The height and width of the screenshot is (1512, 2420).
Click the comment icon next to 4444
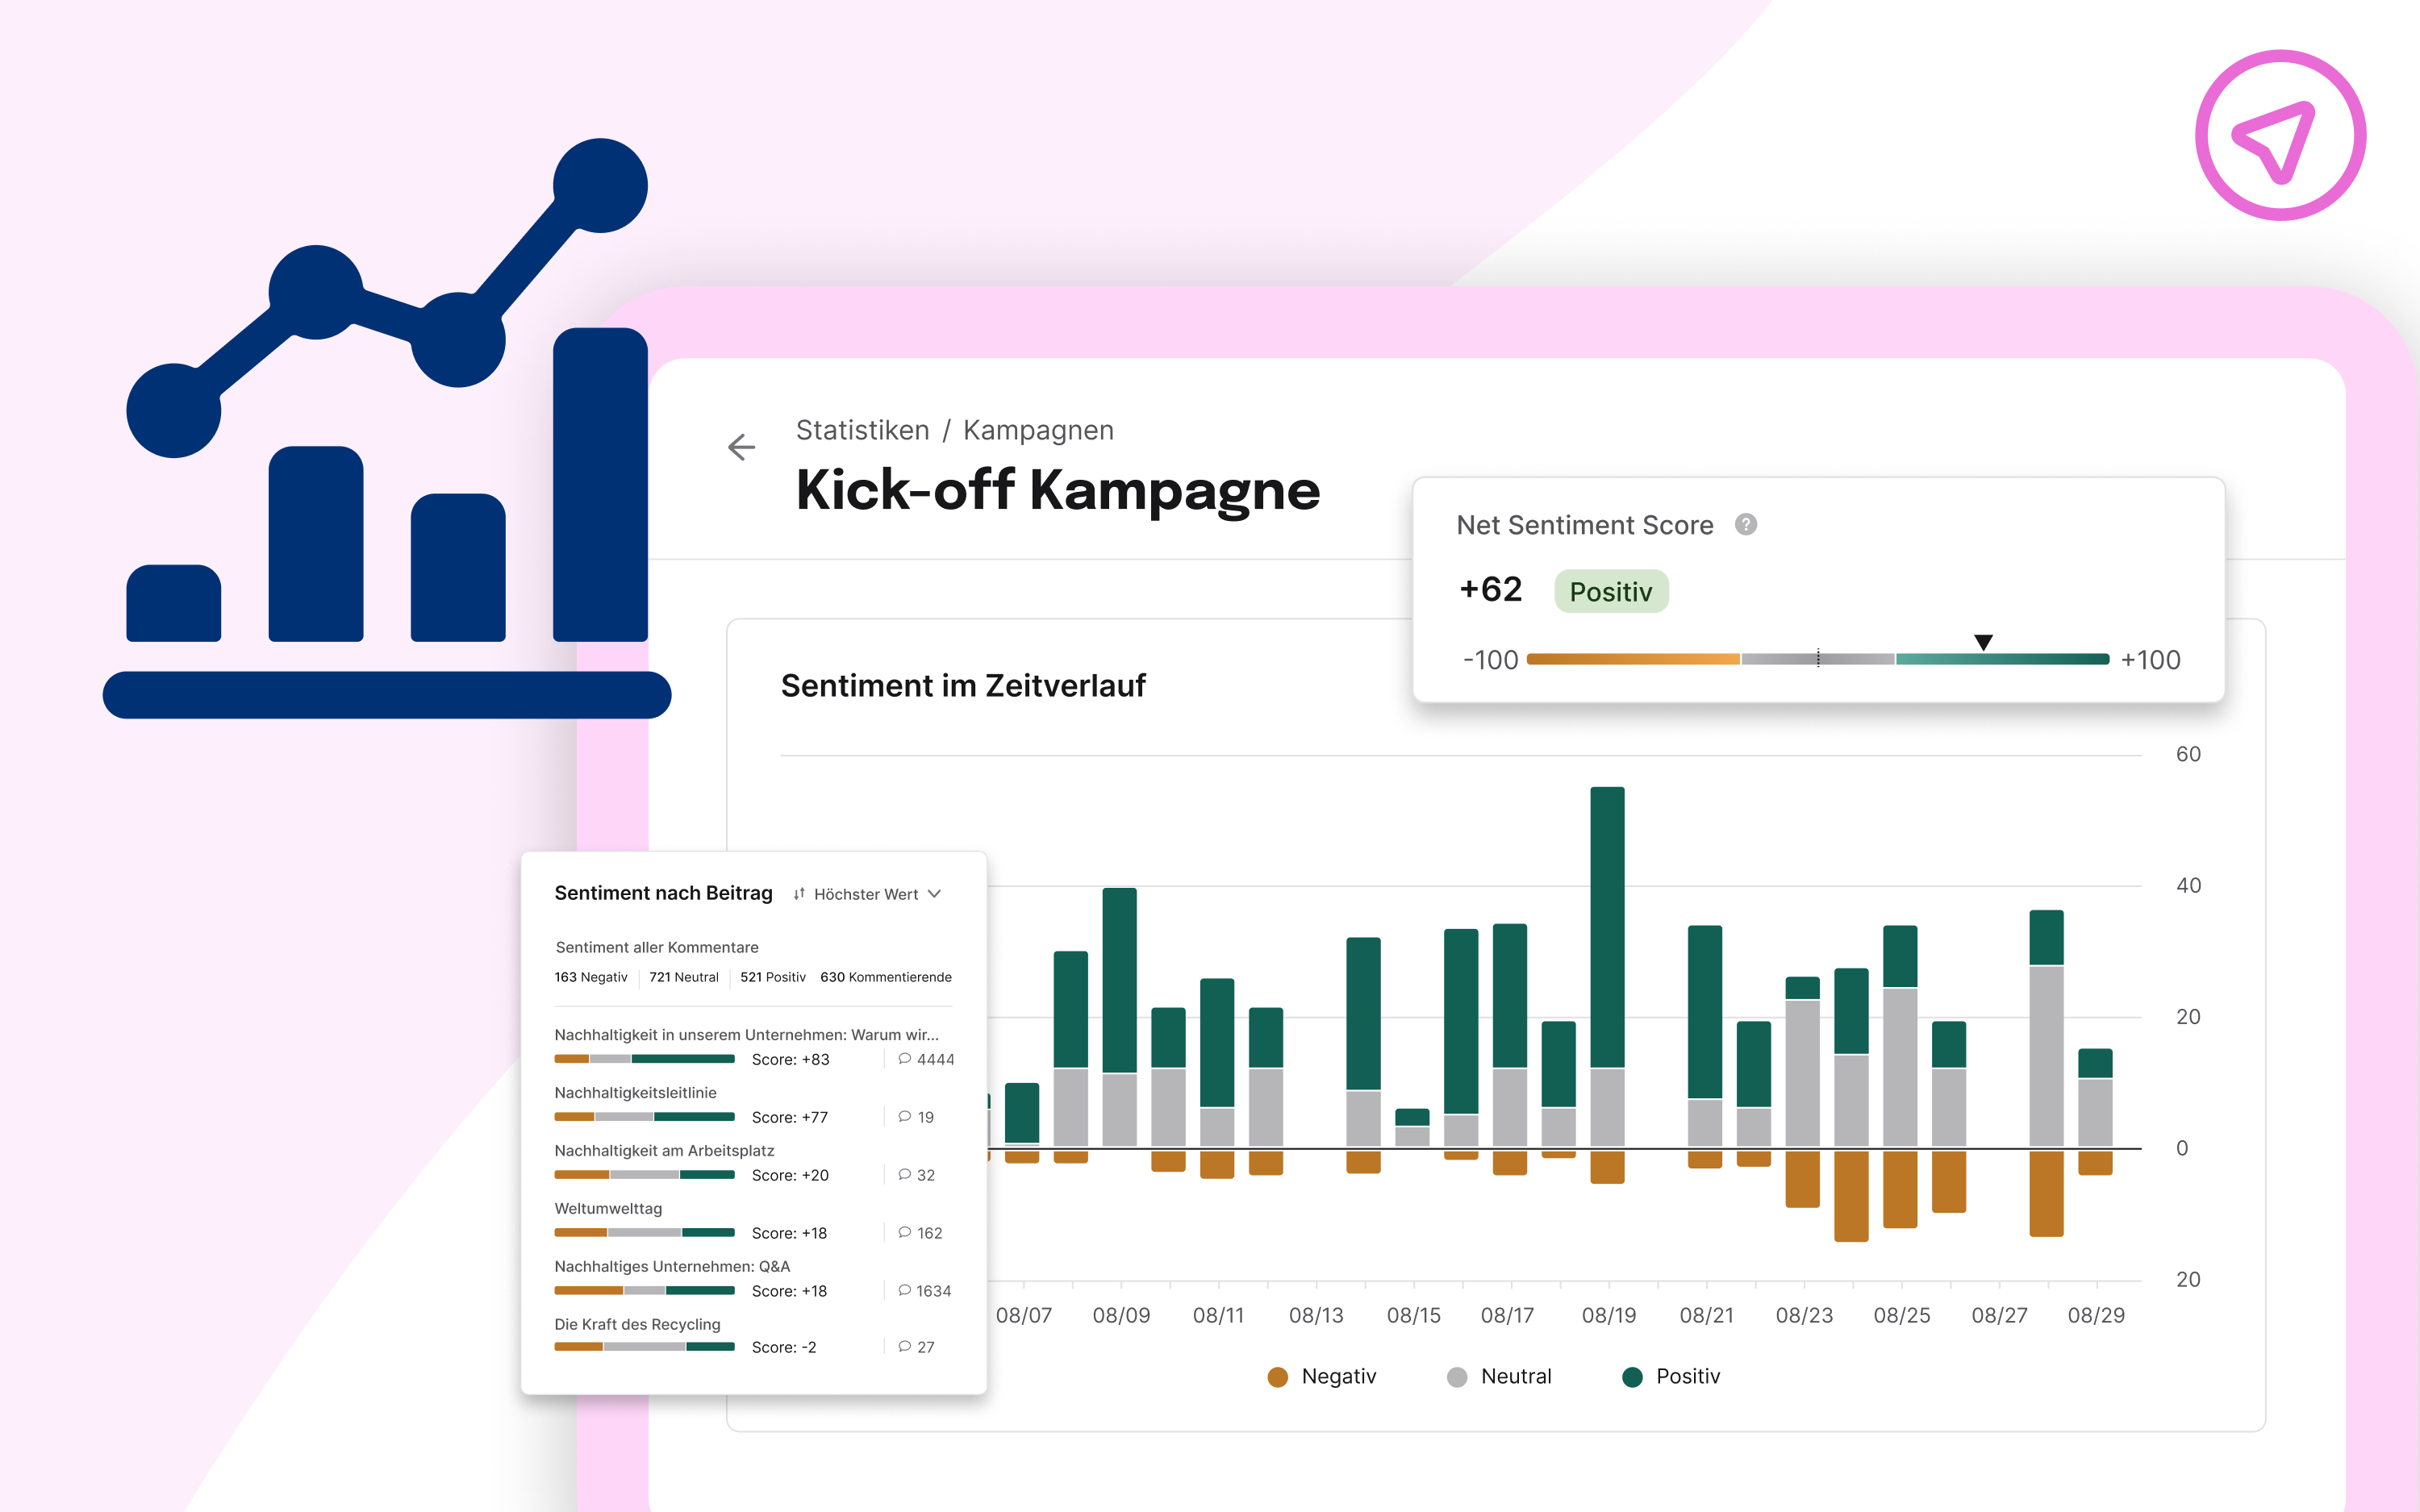coord(904,1059)
